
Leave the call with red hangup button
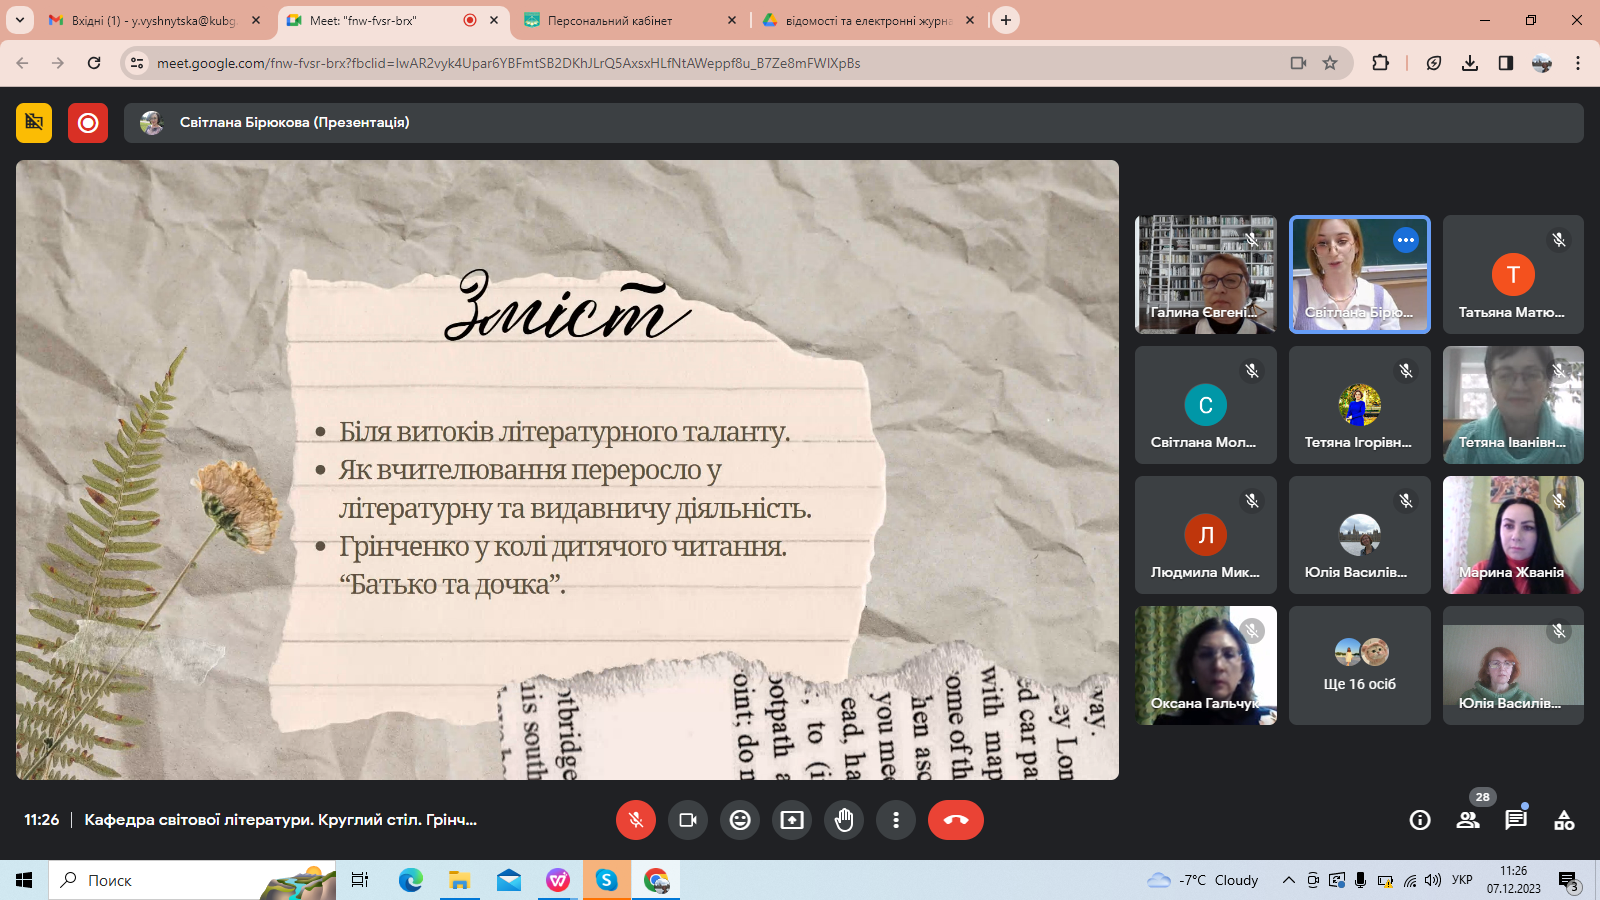[955, 820]
